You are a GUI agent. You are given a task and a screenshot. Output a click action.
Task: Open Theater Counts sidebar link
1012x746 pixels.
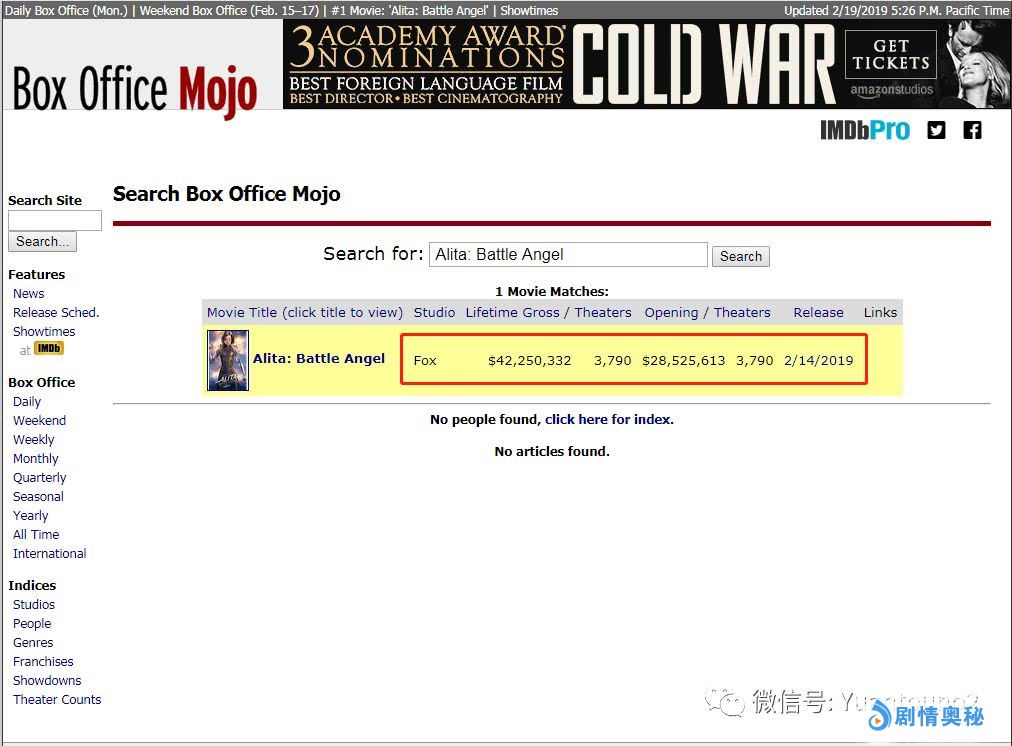[57, 700]
